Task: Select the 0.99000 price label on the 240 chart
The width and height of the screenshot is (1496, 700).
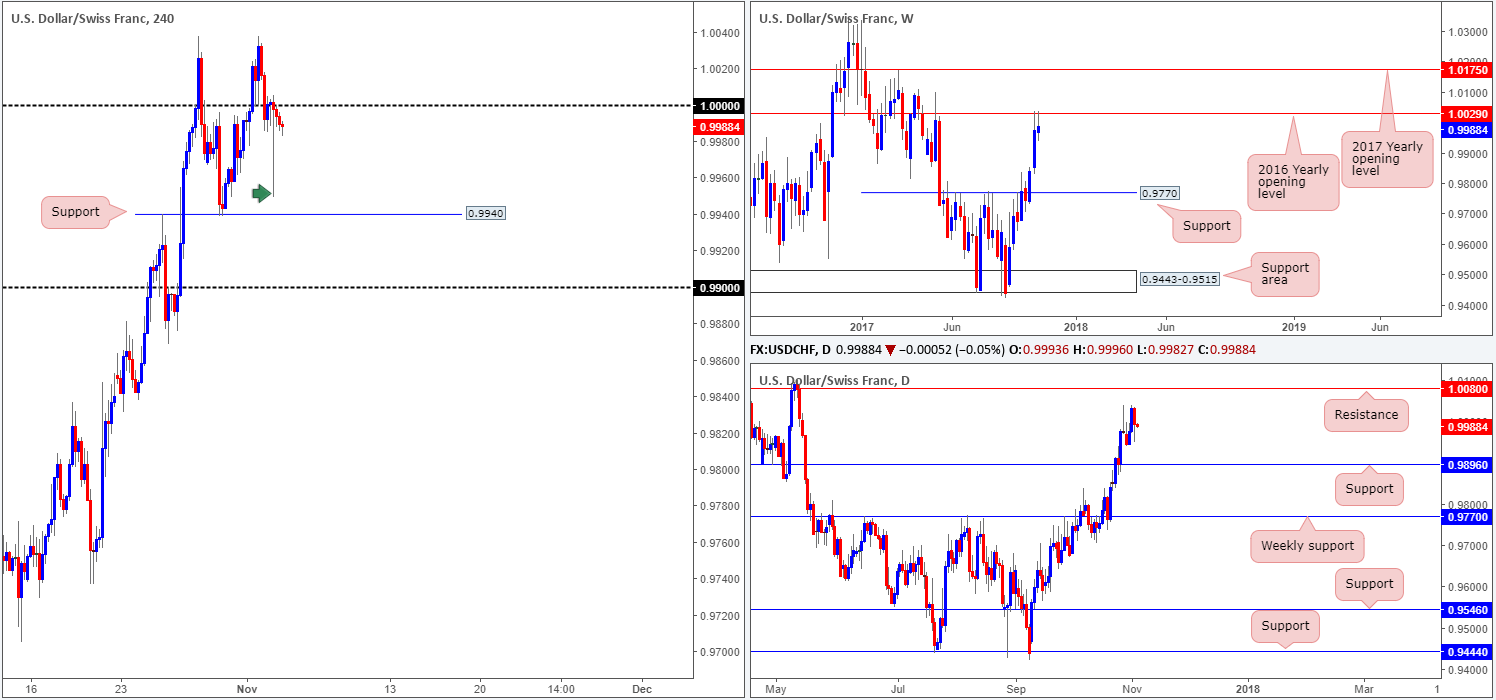Action: click(x=718, y=287)
